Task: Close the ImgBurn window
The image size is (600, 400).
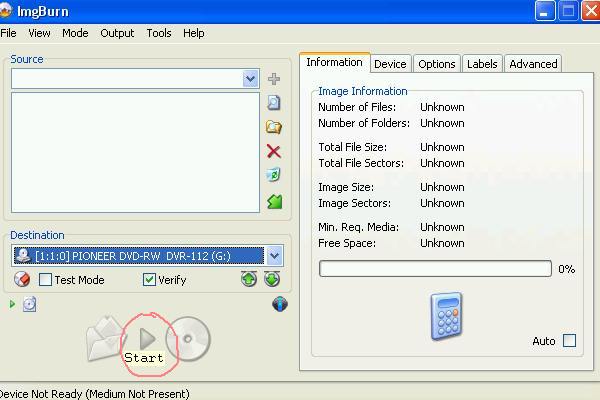Action: [590, 10]
